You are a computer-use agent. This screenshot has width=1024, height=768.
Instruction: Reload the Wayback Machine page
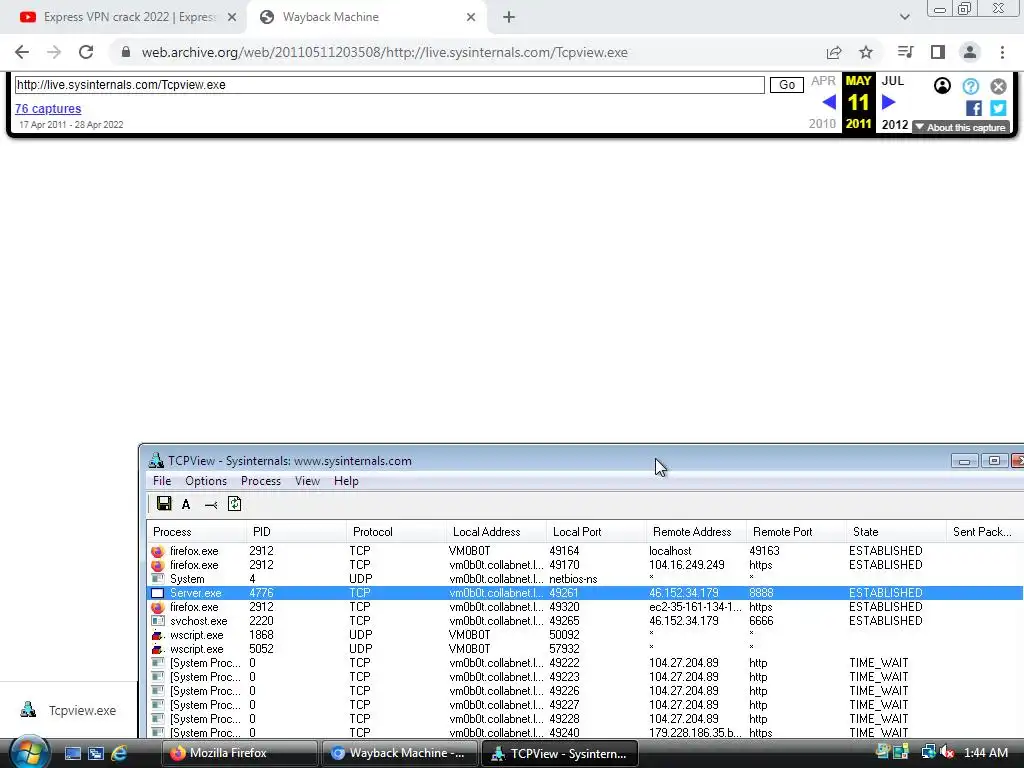86,52
